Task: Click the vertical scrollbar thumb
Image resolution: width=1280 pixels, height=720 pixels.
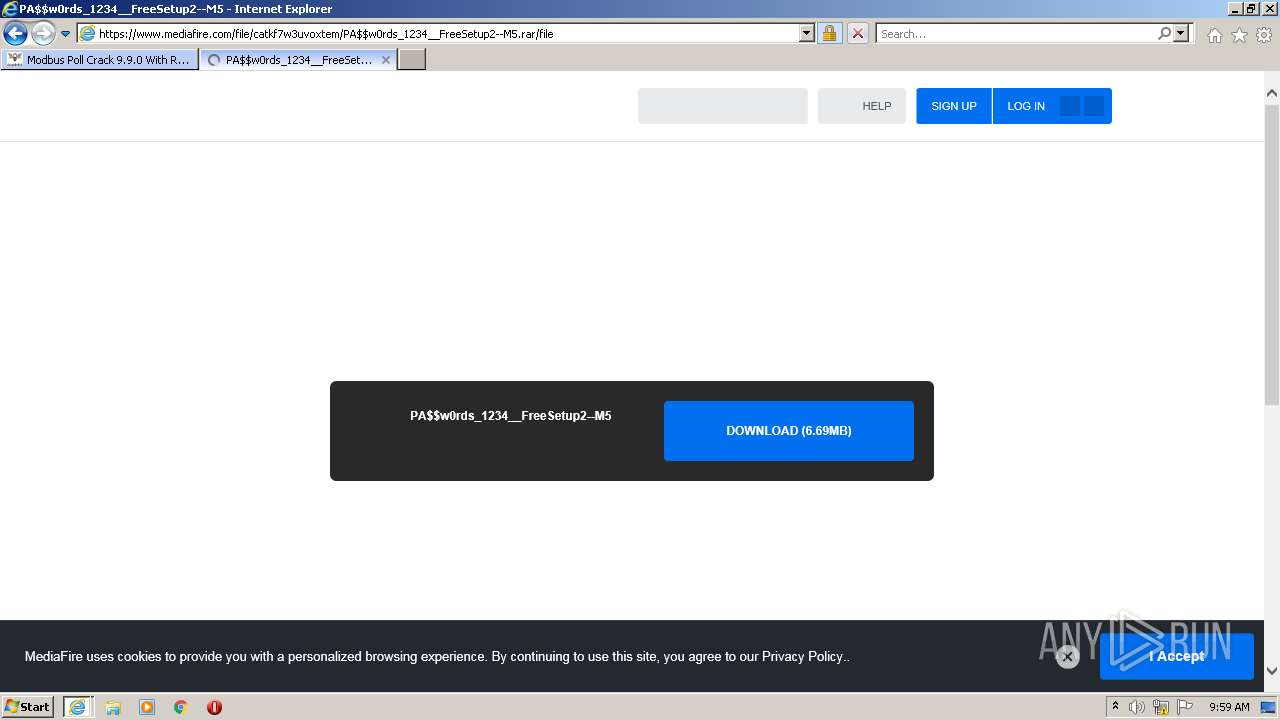Action: pos(1272,254)
